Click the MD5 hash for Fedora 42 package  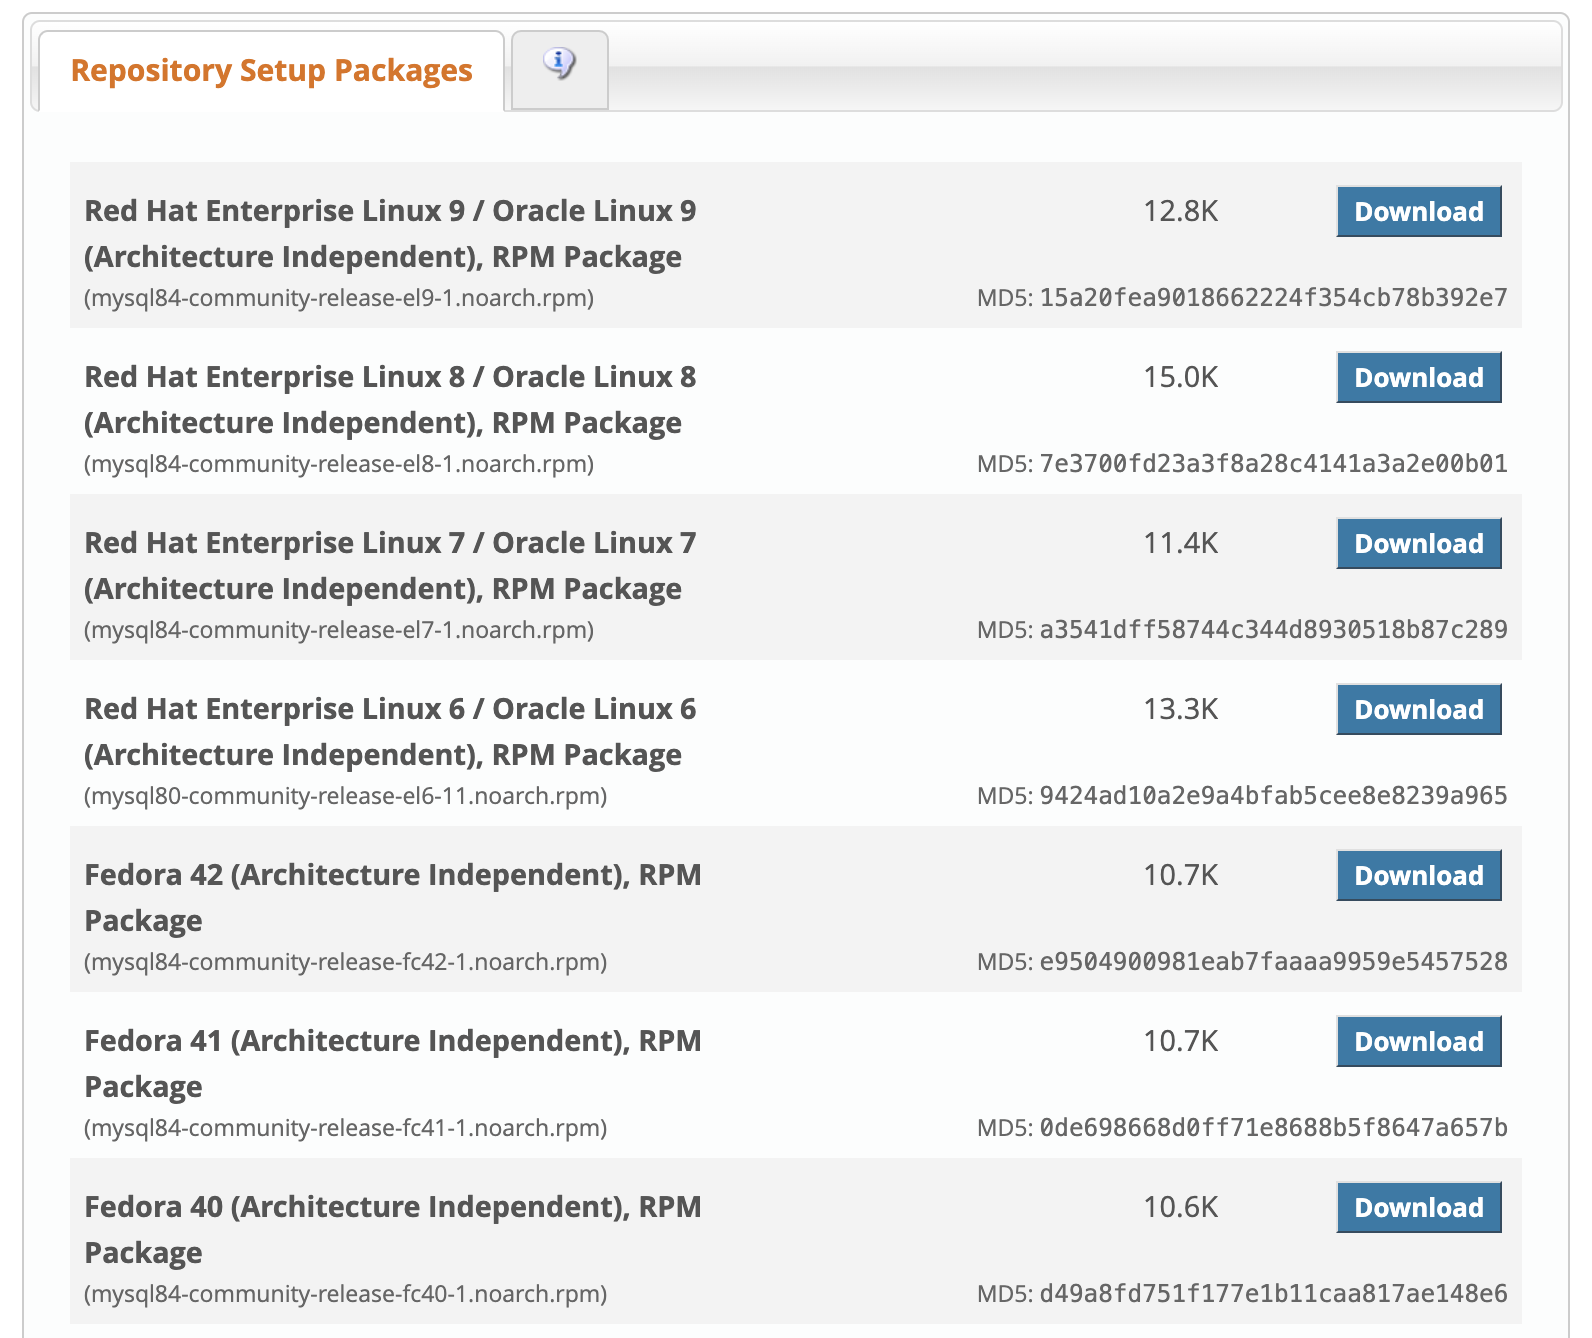point(1272,962)
